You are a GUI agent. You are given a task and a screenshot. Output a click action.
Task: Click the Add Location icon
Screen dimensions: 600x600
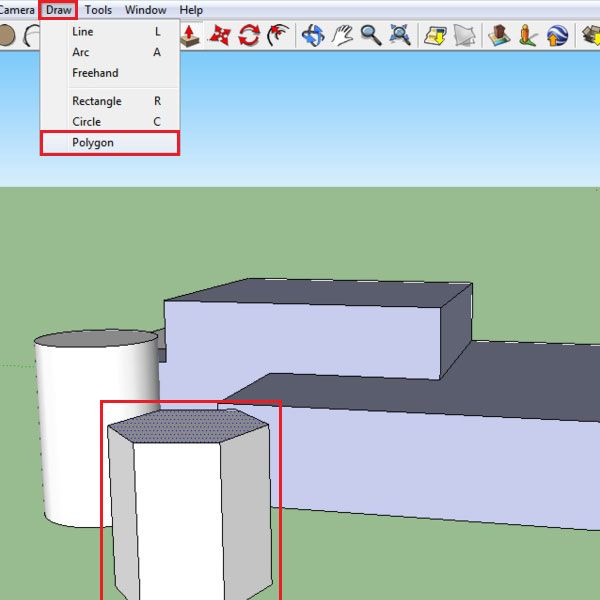pyautogui.click(x=435, y=36)
